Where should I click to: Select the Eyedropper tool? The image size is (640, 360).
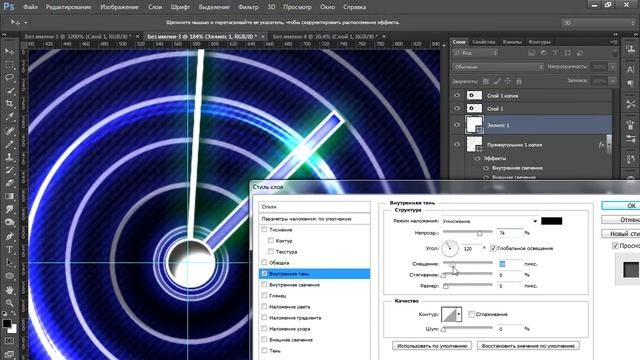pos(10,117)
